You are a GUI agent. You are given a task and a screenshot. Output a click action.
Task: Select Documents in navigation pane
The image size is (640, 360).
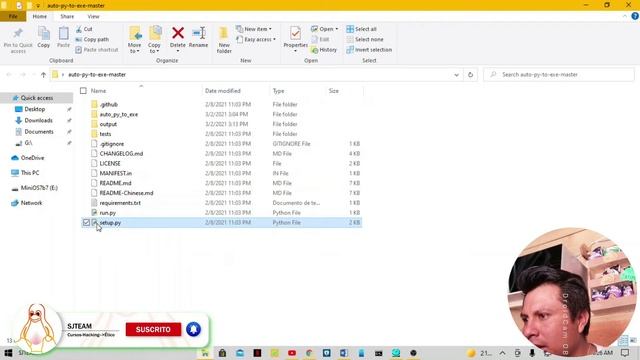pyautogui.click(x=39, y=131)
